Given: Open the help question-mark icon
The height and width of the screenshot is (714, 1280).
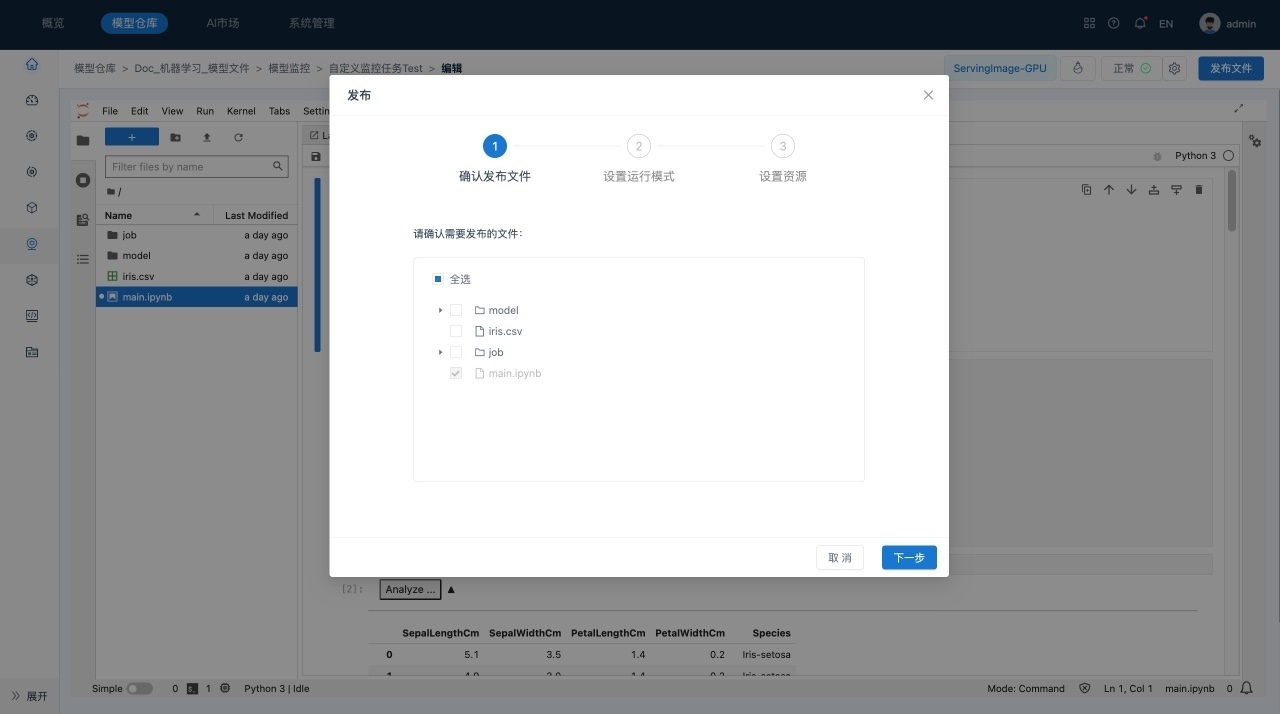Looking at the screenshot, I should pos(1114,23).
